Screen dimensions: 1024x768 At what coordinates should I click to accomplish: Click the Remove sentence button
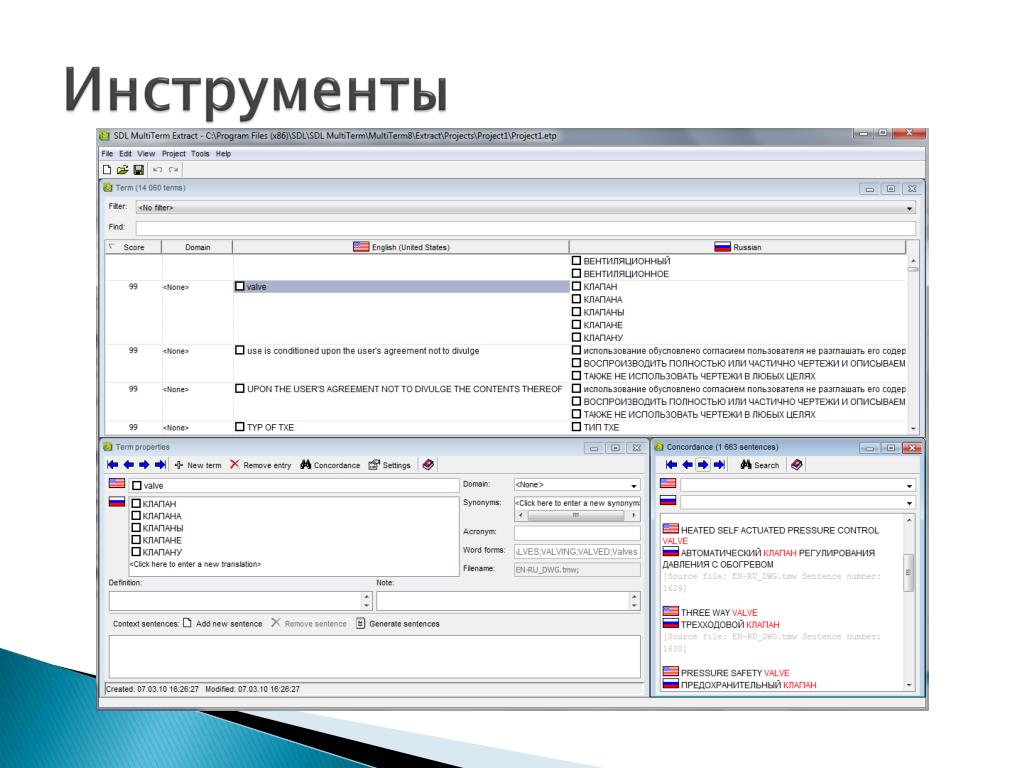tap(309, 624)
